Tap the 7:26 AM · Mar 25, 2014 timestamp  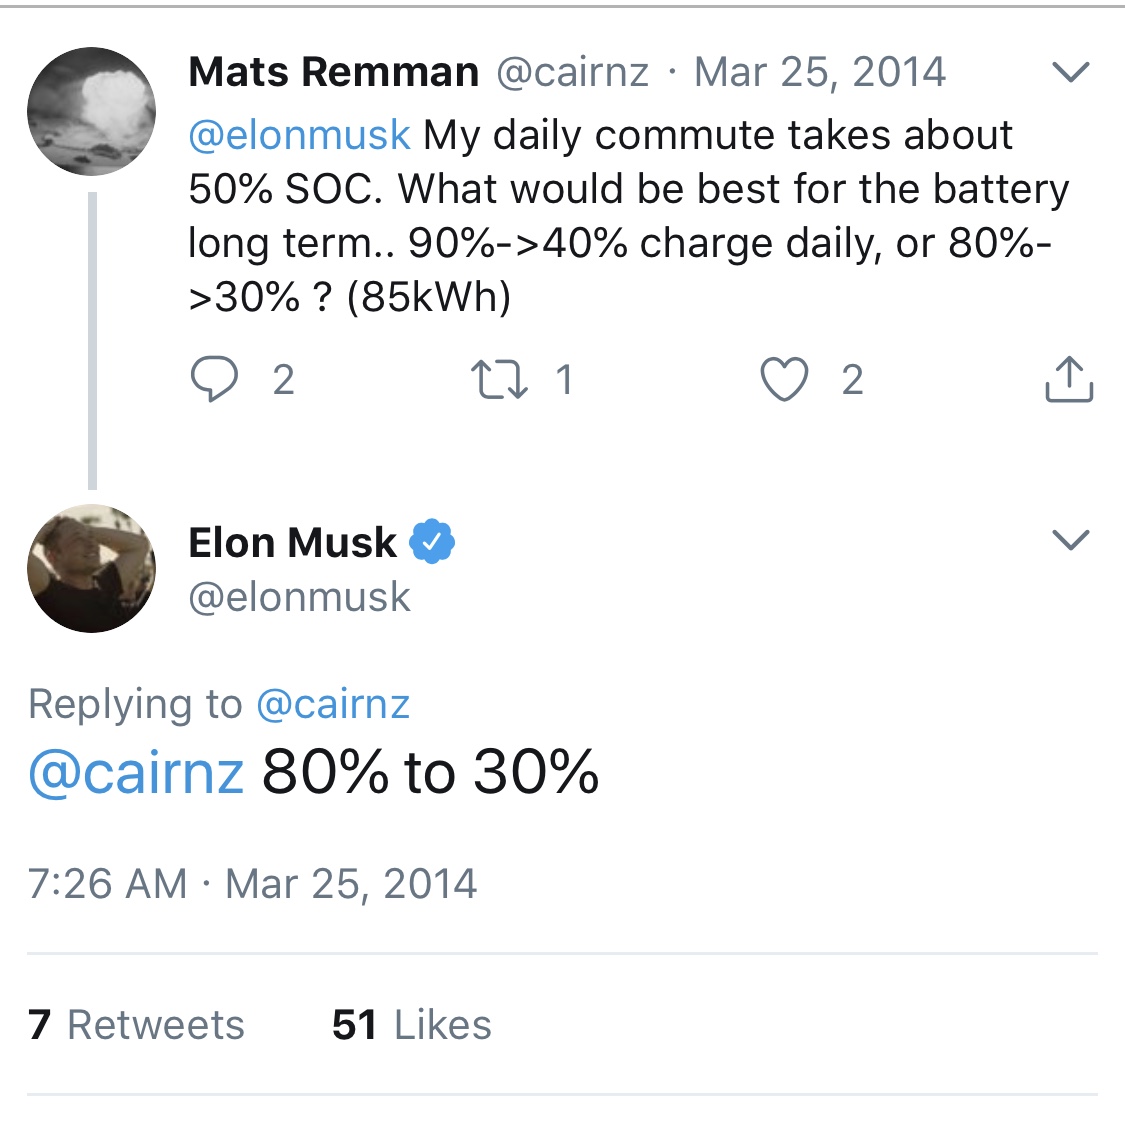click(x=253, y=883)
